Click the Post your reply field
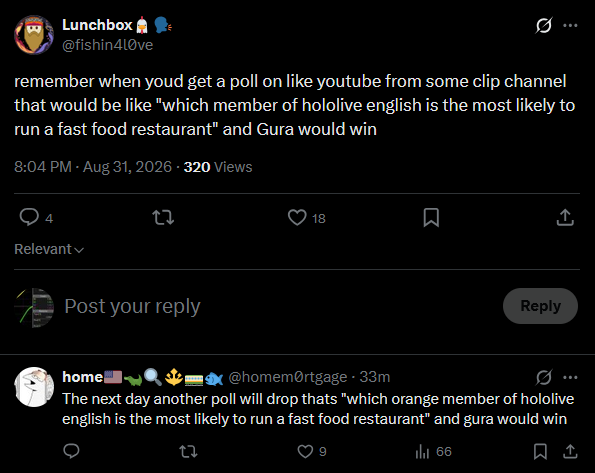 click(281, 306)
